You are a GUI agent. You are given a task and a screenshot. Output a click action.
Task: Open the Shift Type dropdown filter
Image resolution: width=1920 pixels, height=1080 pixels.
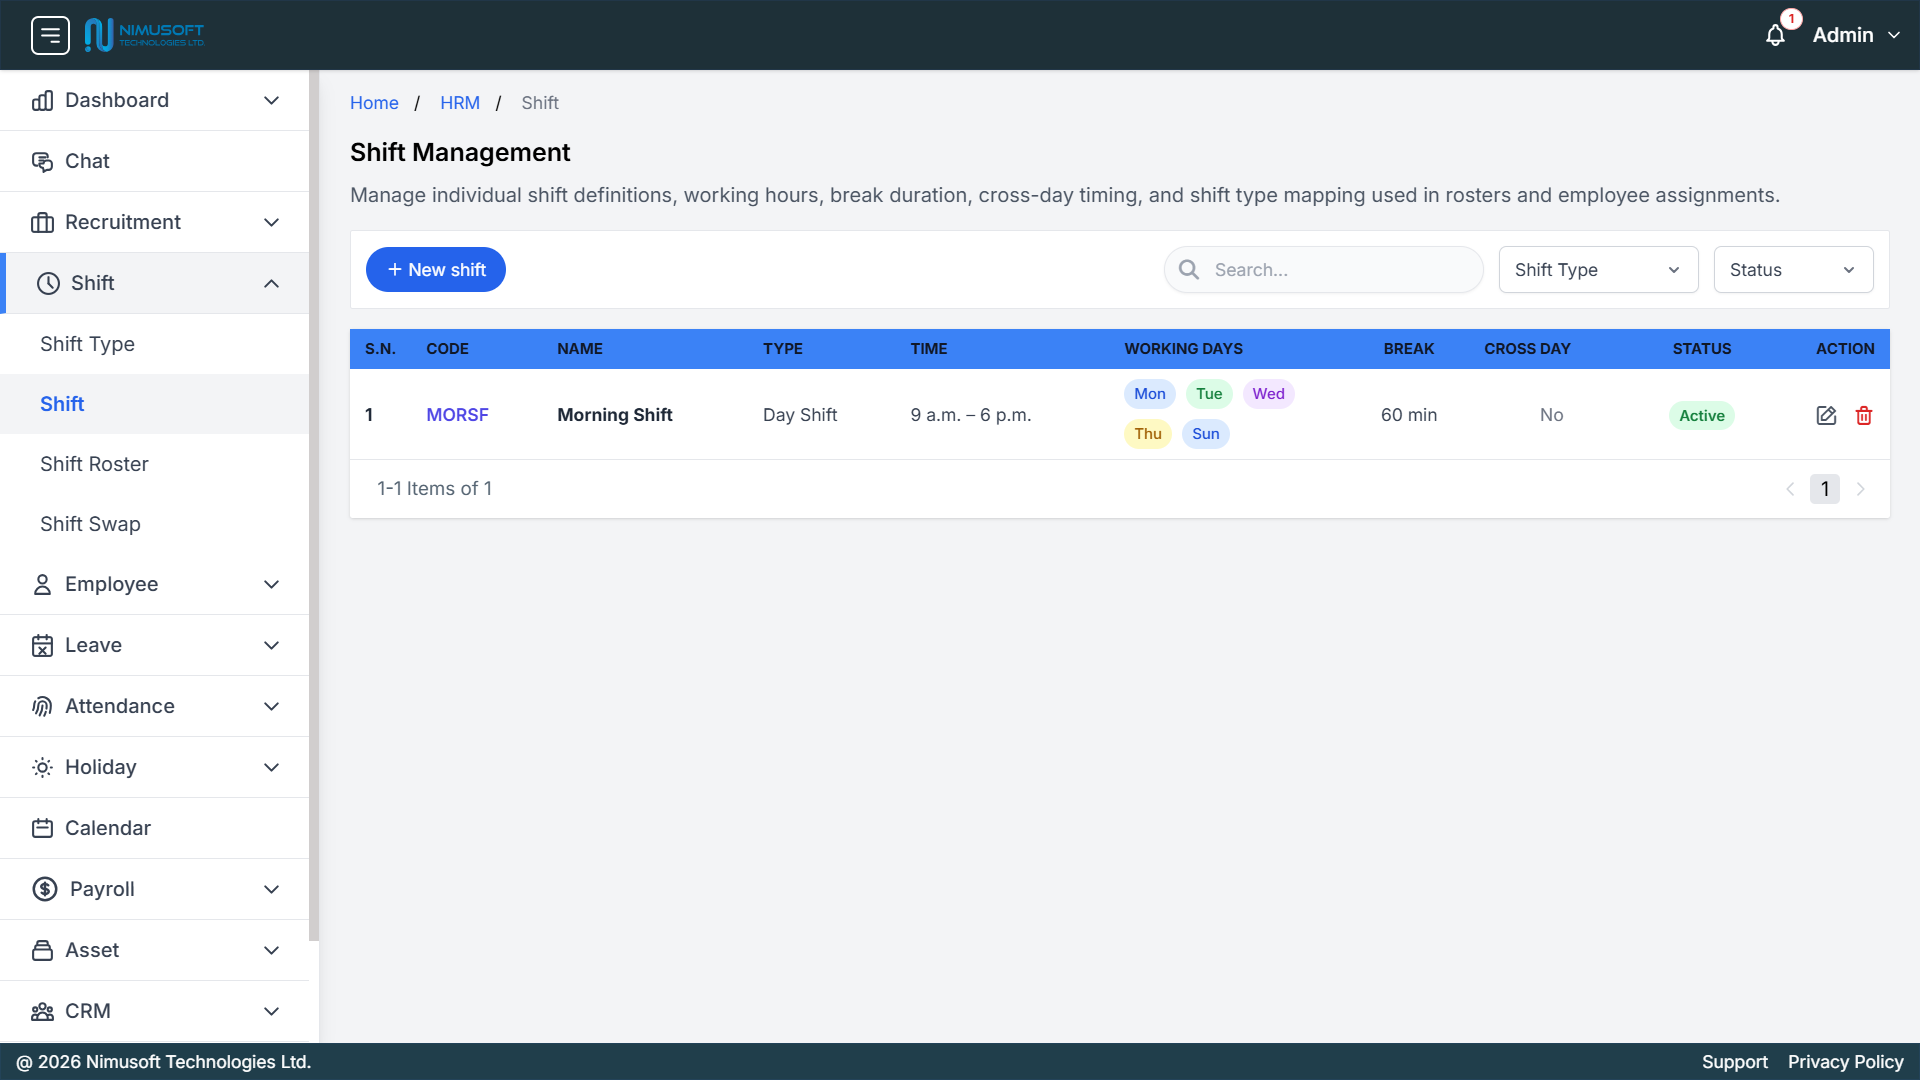1597,269
